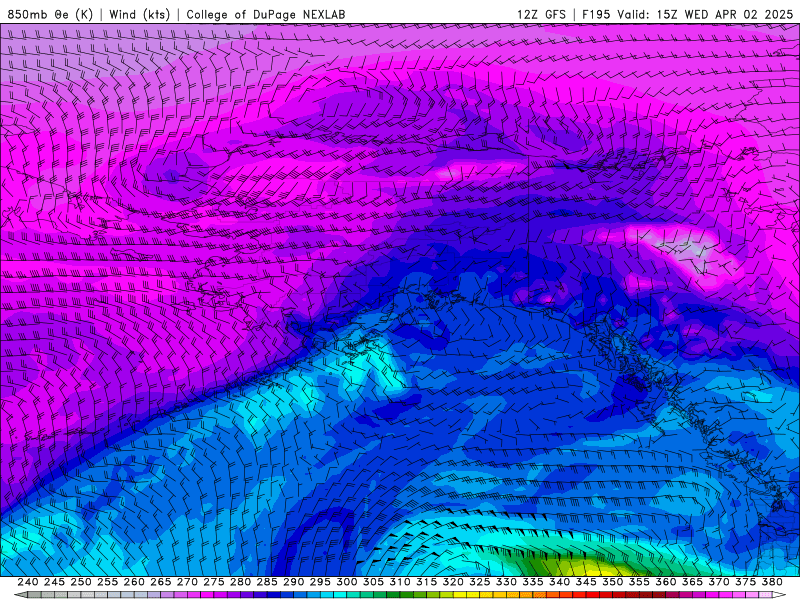Select the 240 value on the color scale

click(28, 582)
